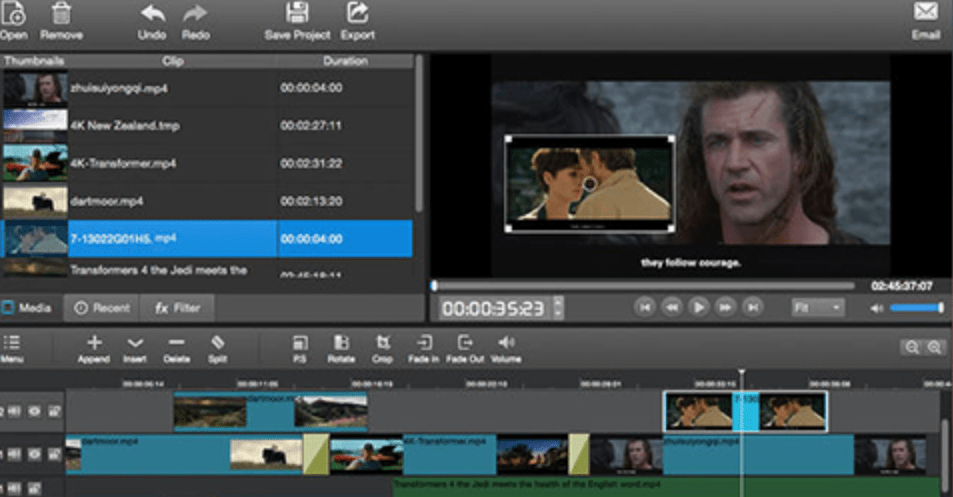Remove clip using Delete minus icon
Image resolution: width=953 pixels, height=497 pixels.
tap(176, 343)
